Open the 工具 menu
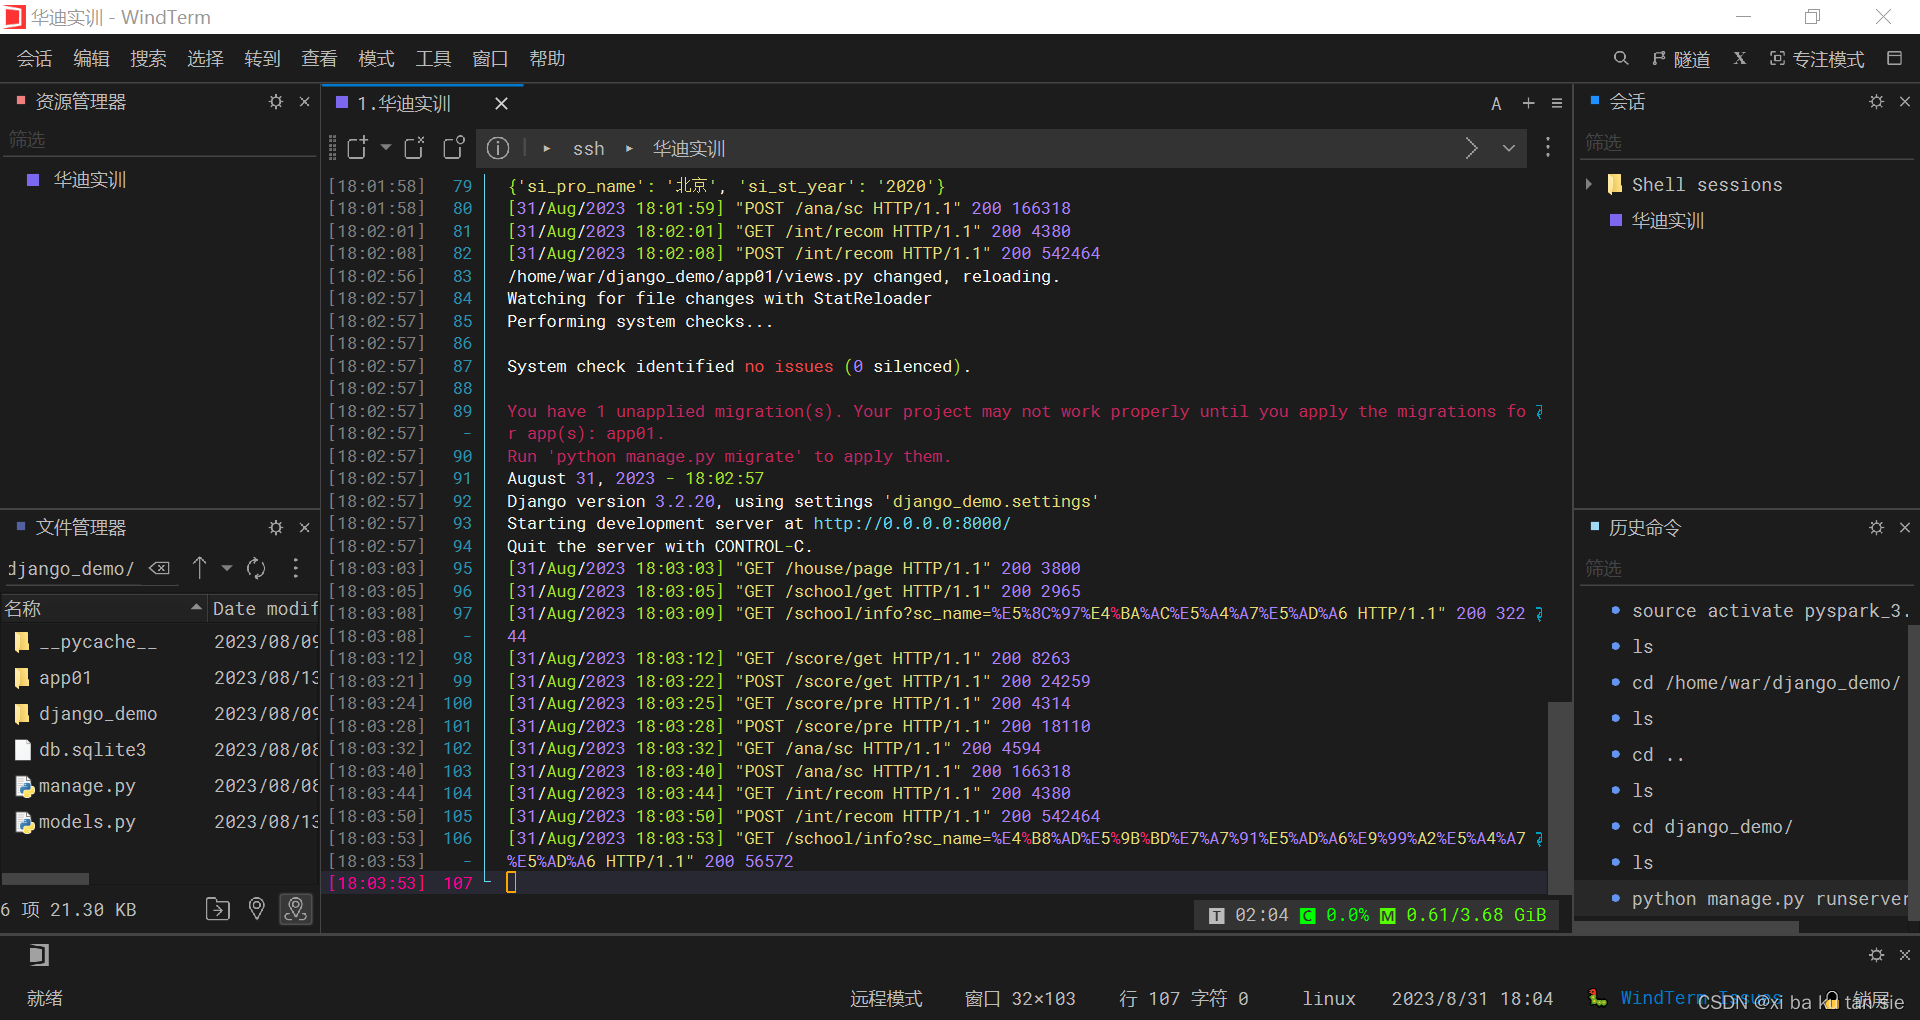The width and height of the screenshot is (1920, 1020). coord(433,58)
